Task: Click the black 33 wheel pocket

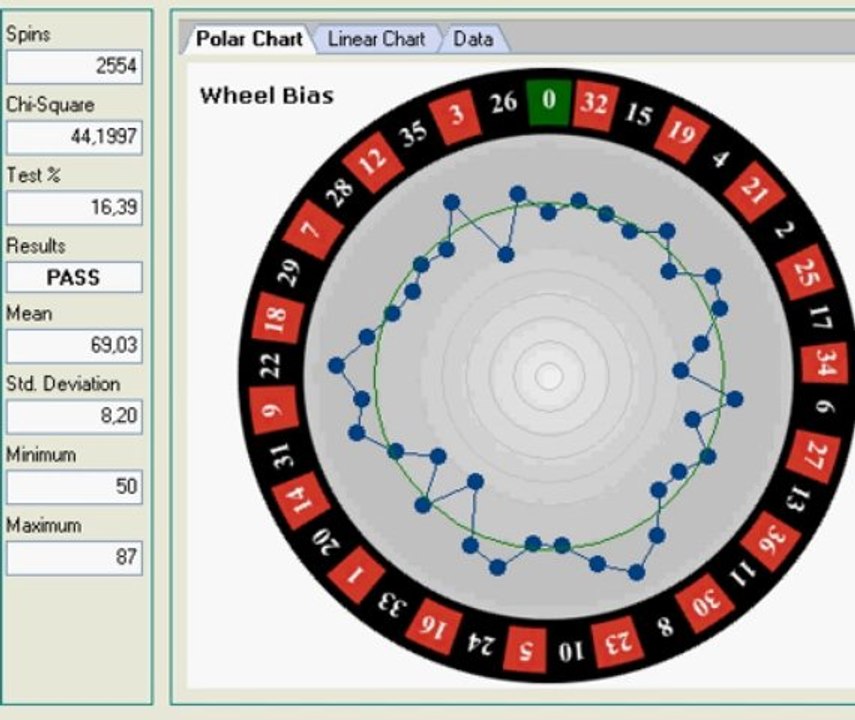Action: coord(394,603)
